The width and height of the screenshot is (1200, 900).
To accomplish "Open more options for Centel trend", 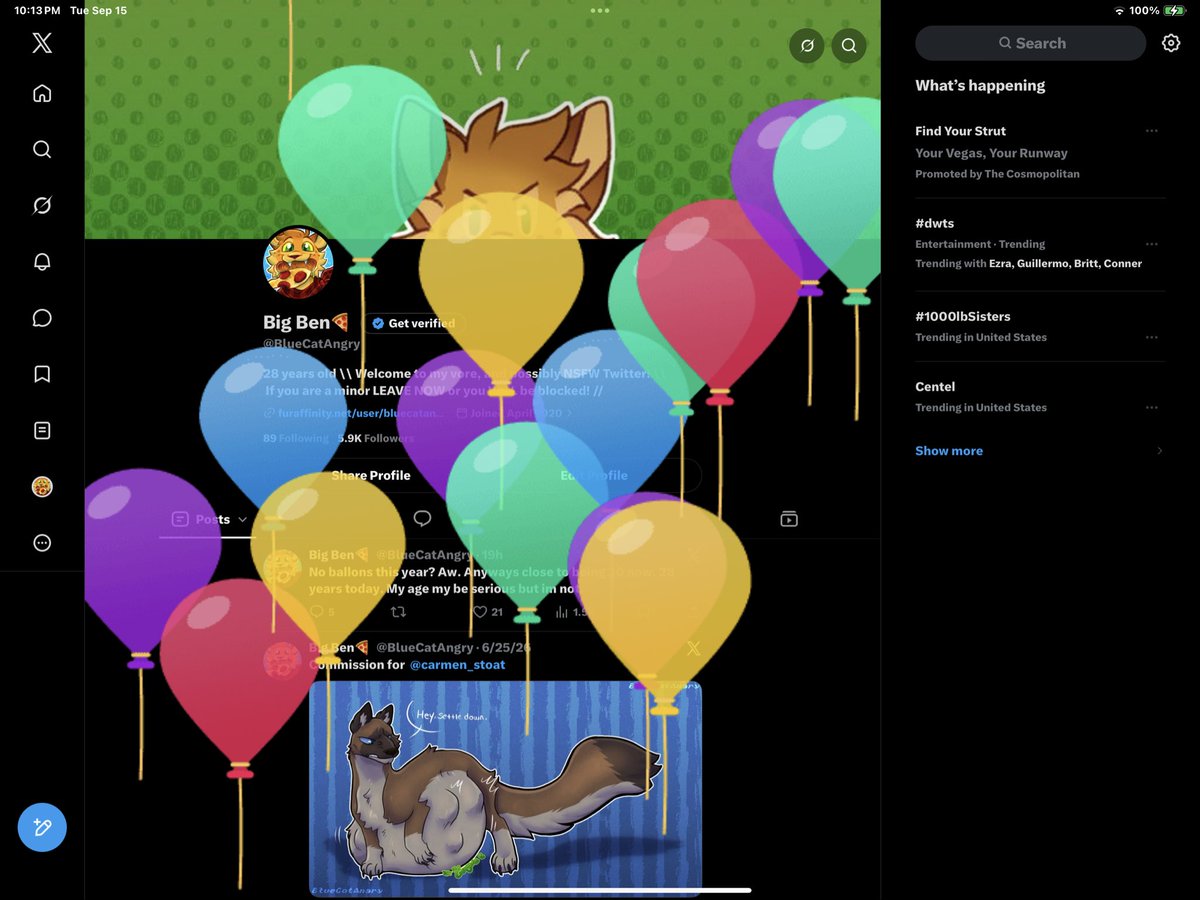I will coord(1152,407).
